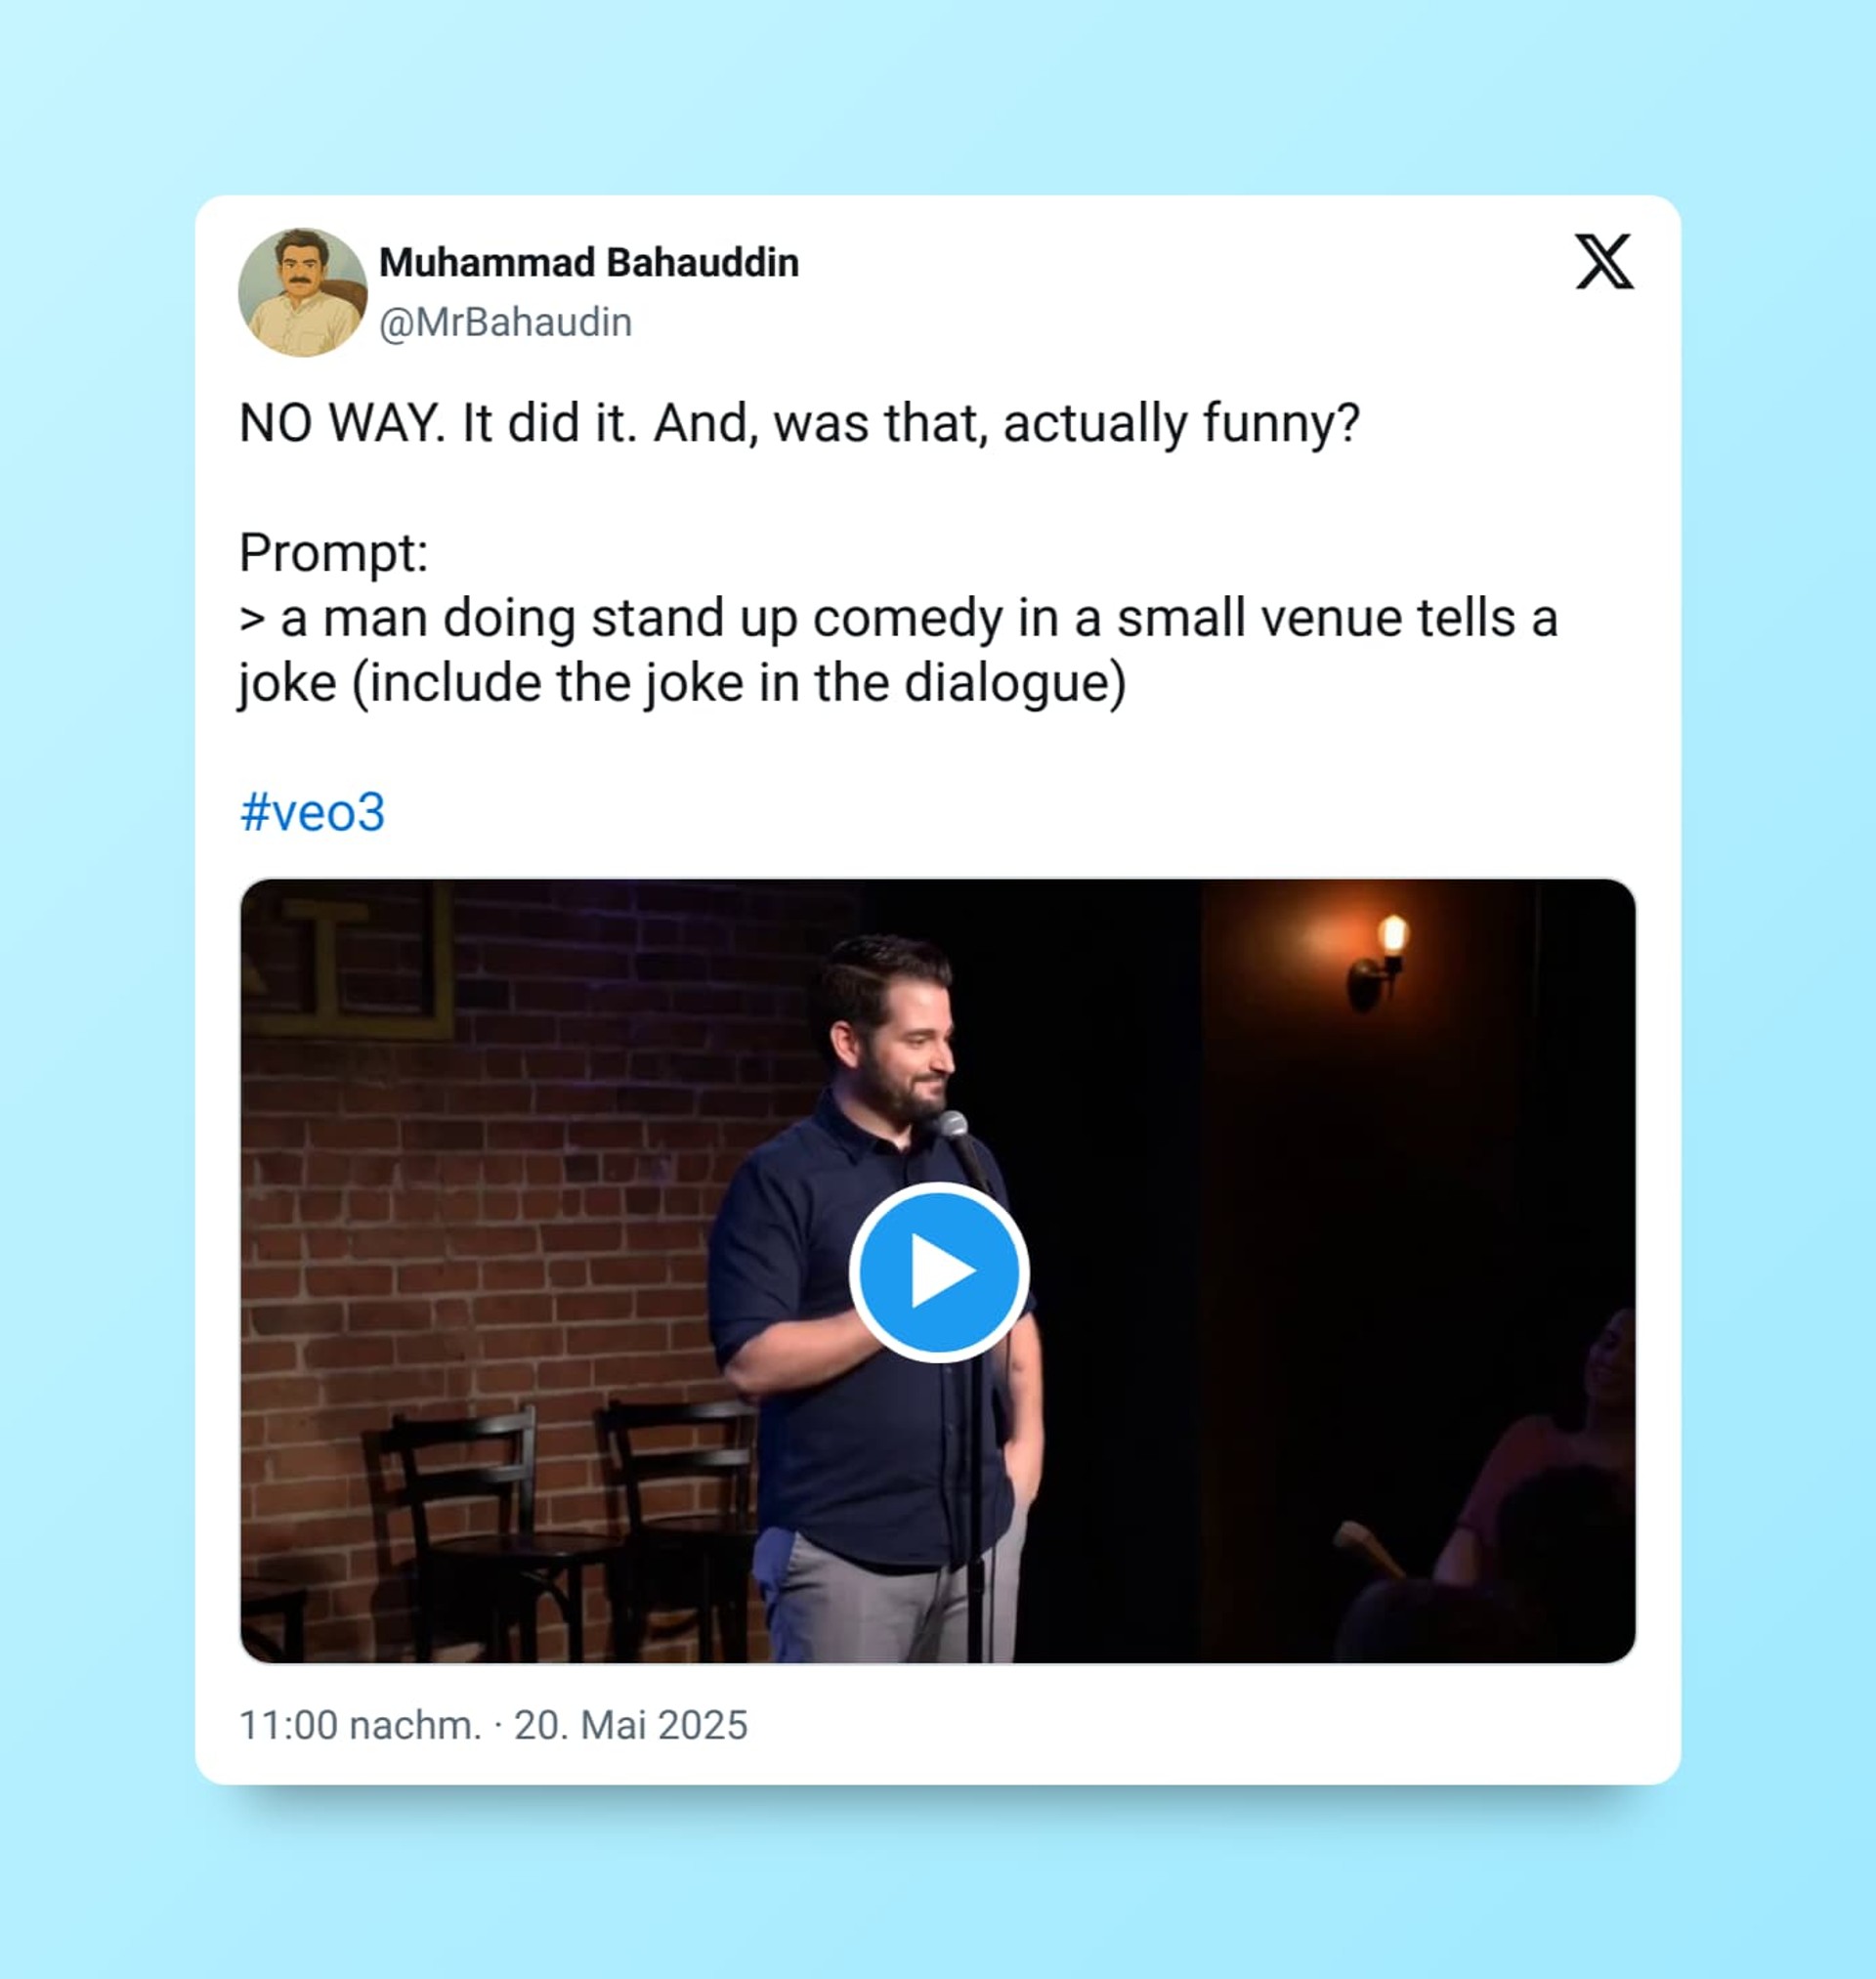Open the @MrBahaudin handle link
Viewport: 1876px width, 1979px height.
click(x=505, y=323)
